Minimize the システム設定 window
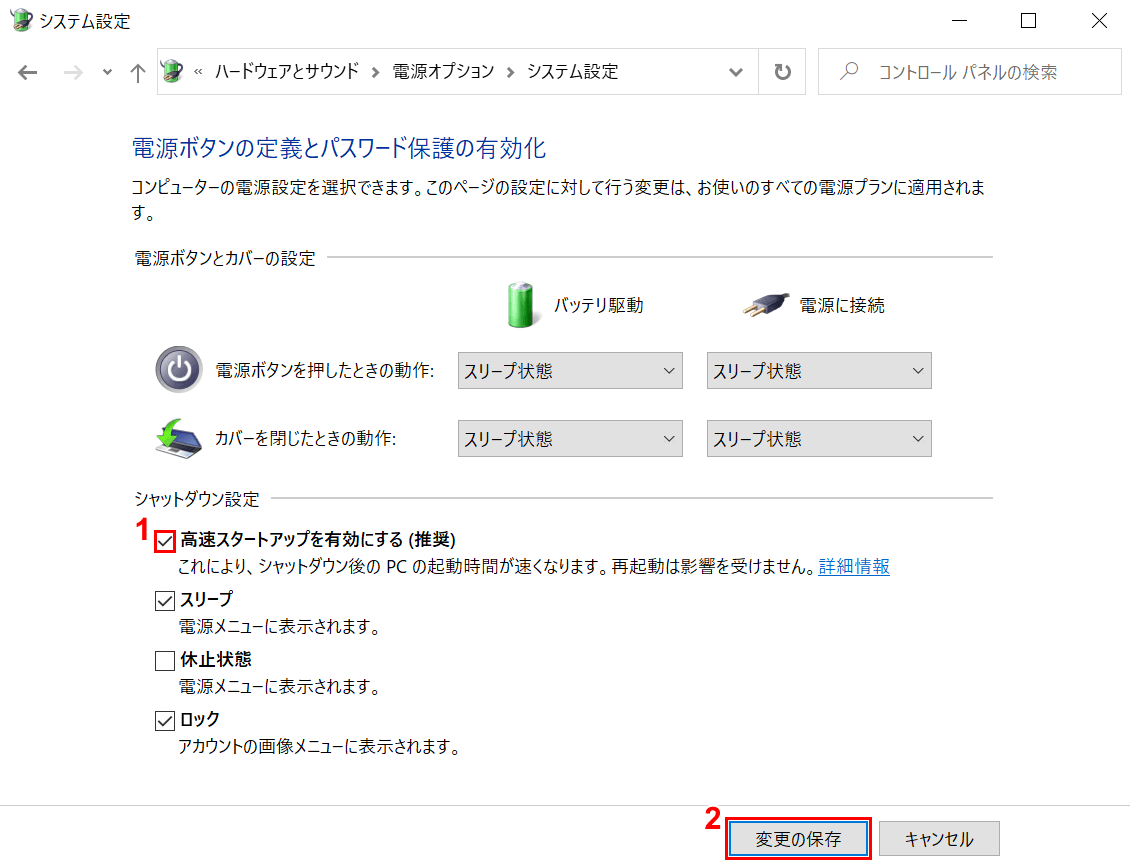 959,21
